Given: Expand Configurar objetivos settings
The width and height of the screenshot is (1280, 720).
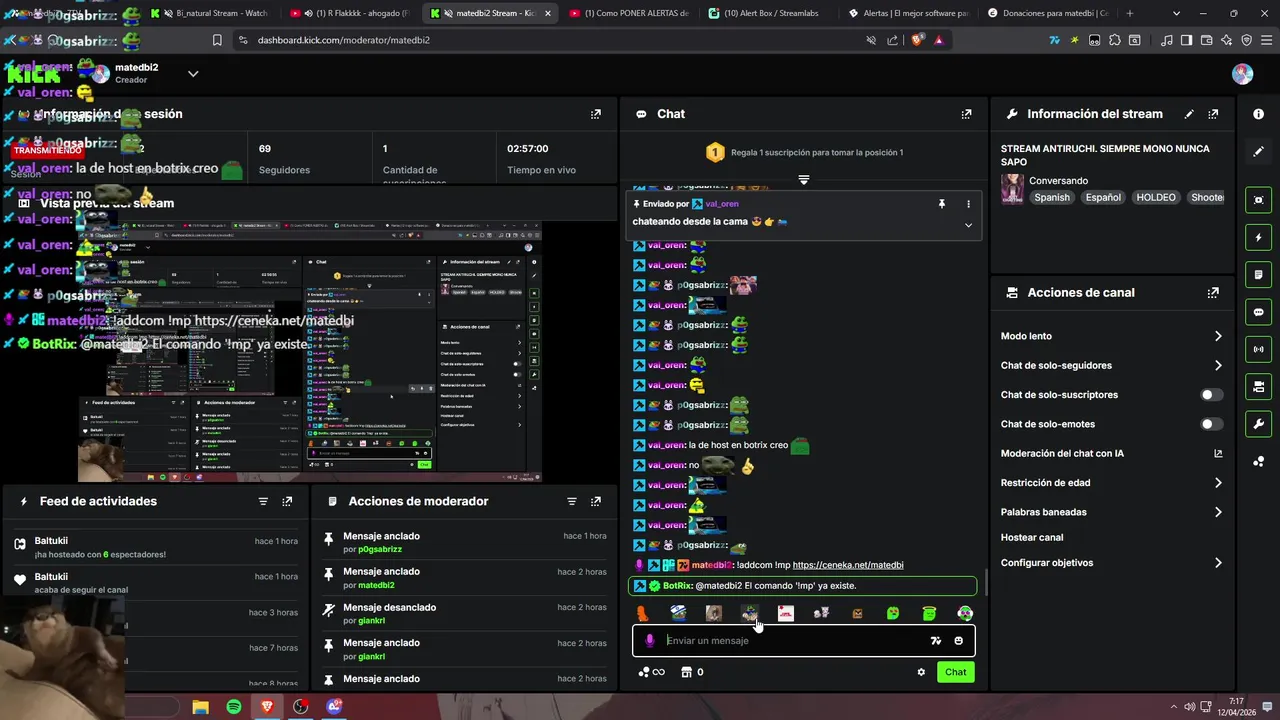Looking at the screenshot, I should coord(1218,563).
